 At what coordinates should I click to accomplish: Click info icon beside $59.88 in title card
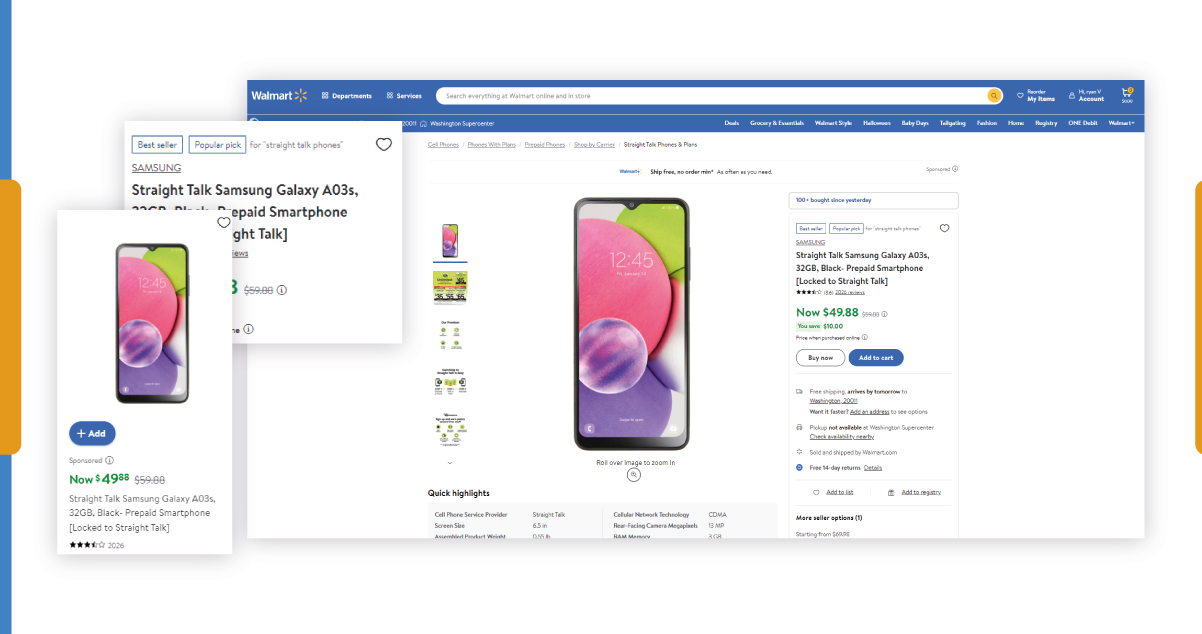tap(282, 290)
